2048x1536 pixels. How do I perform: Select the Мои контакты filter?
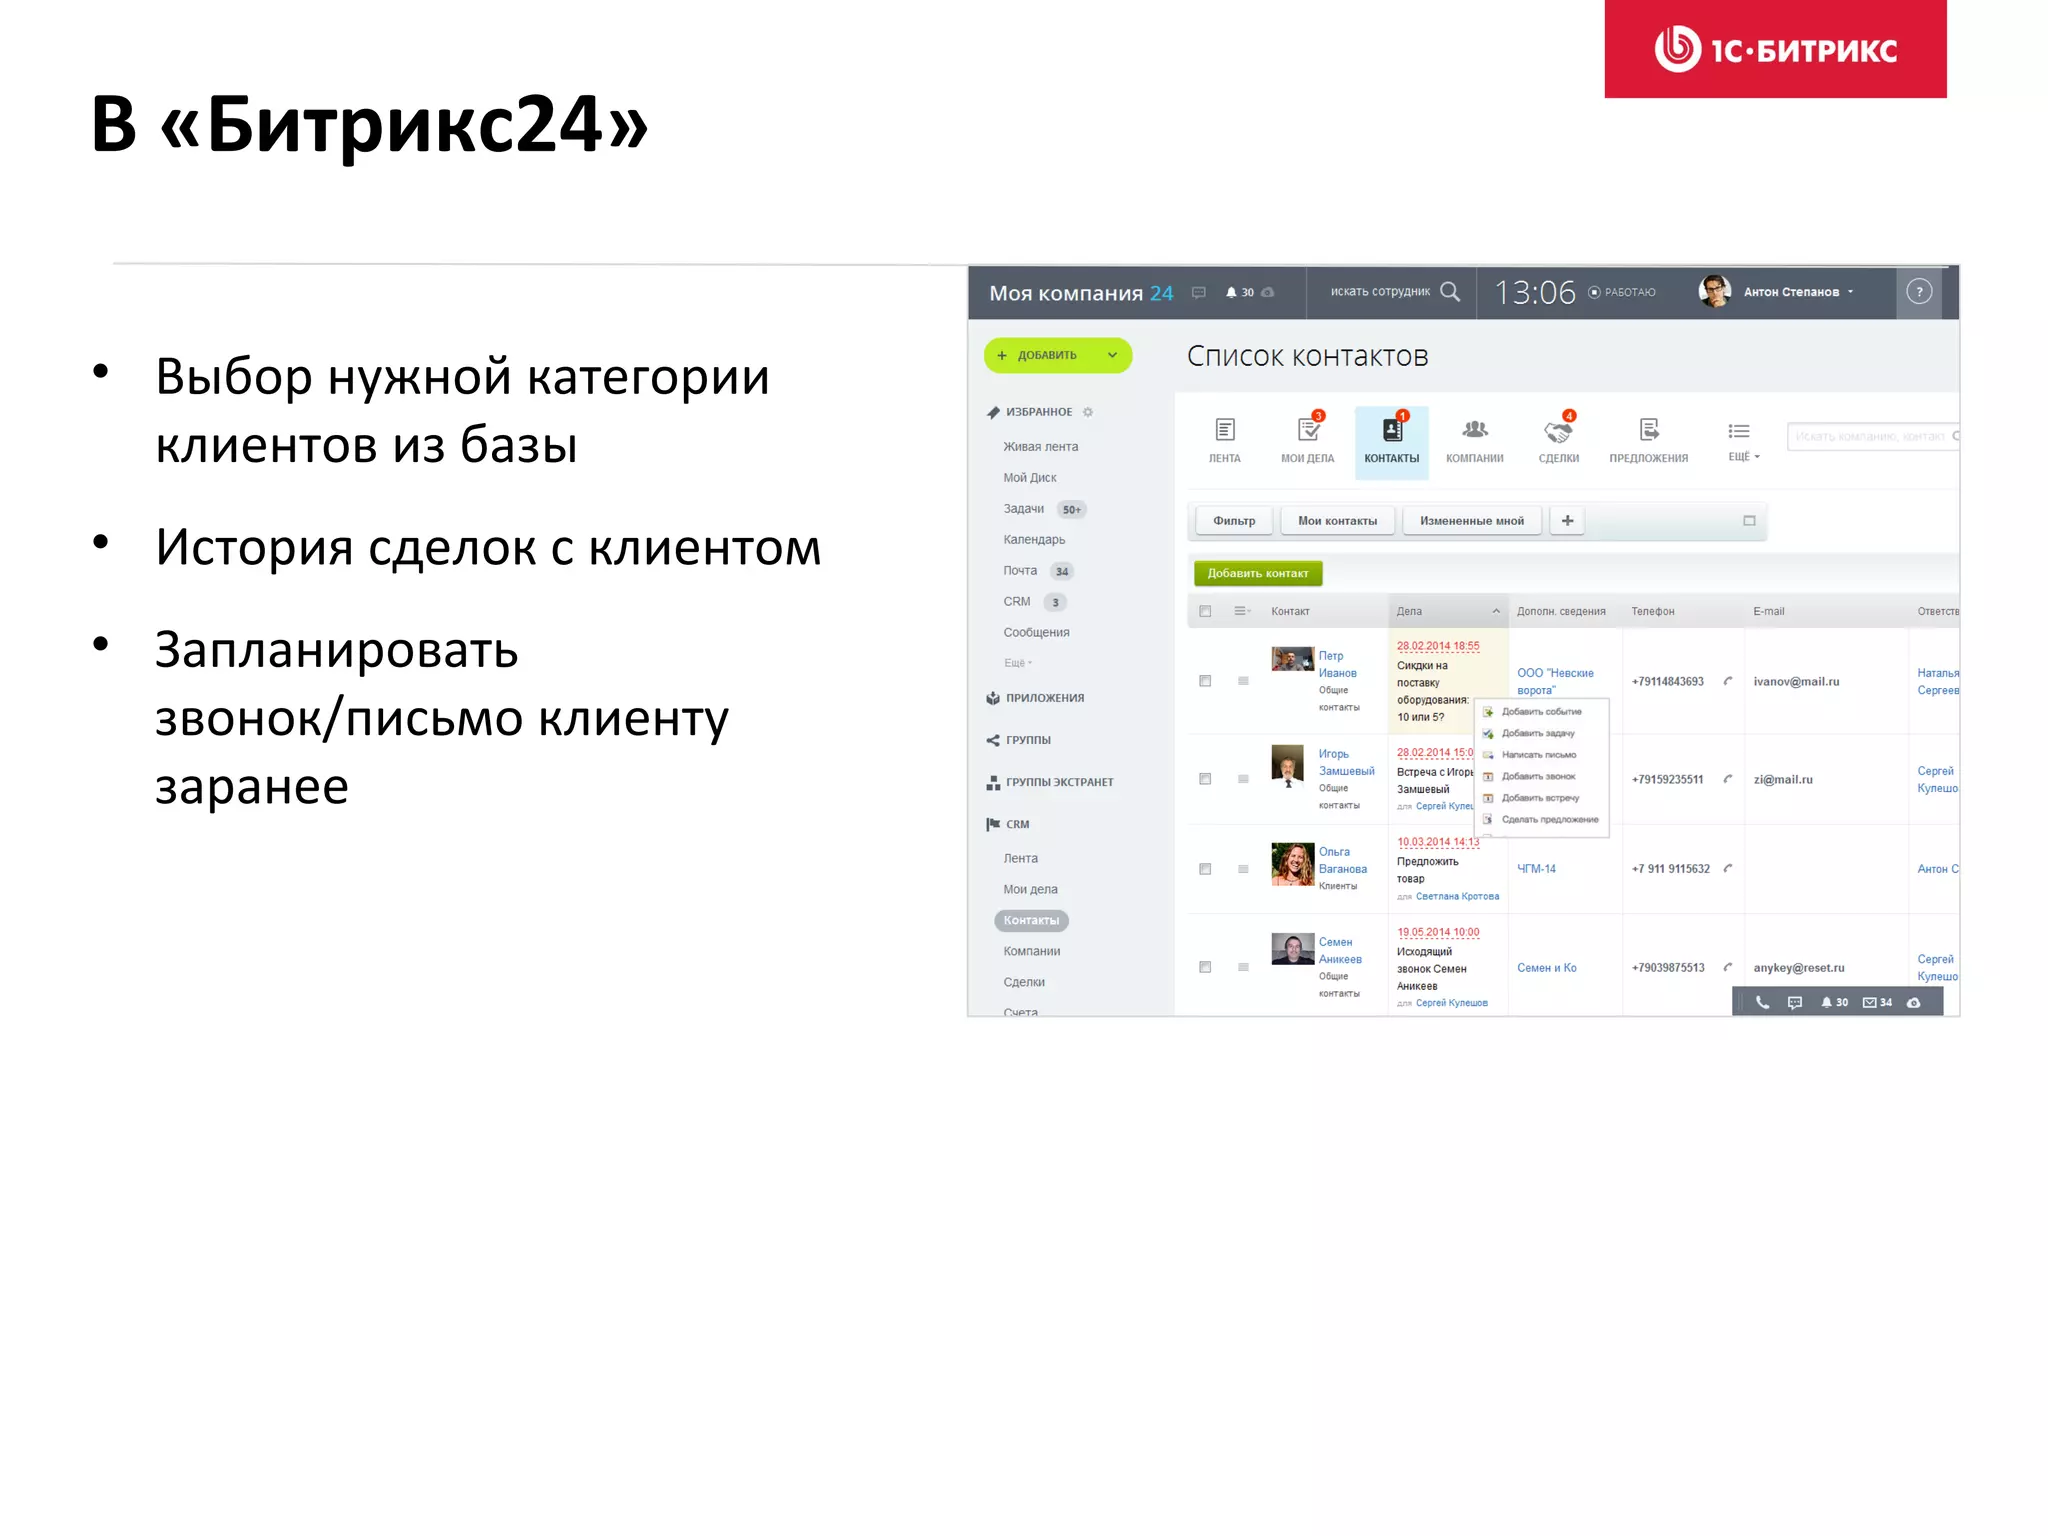1337,520
